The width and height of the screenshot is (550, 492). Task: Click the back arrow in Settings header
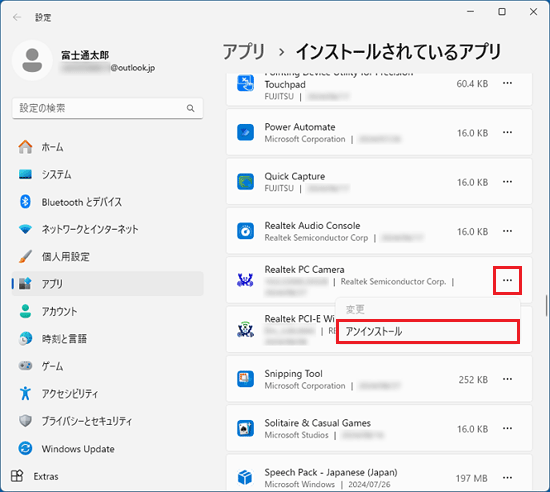16,17
